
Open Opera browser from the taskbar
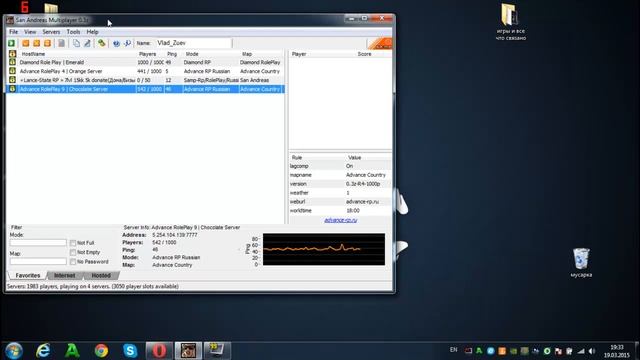(159, 351)
